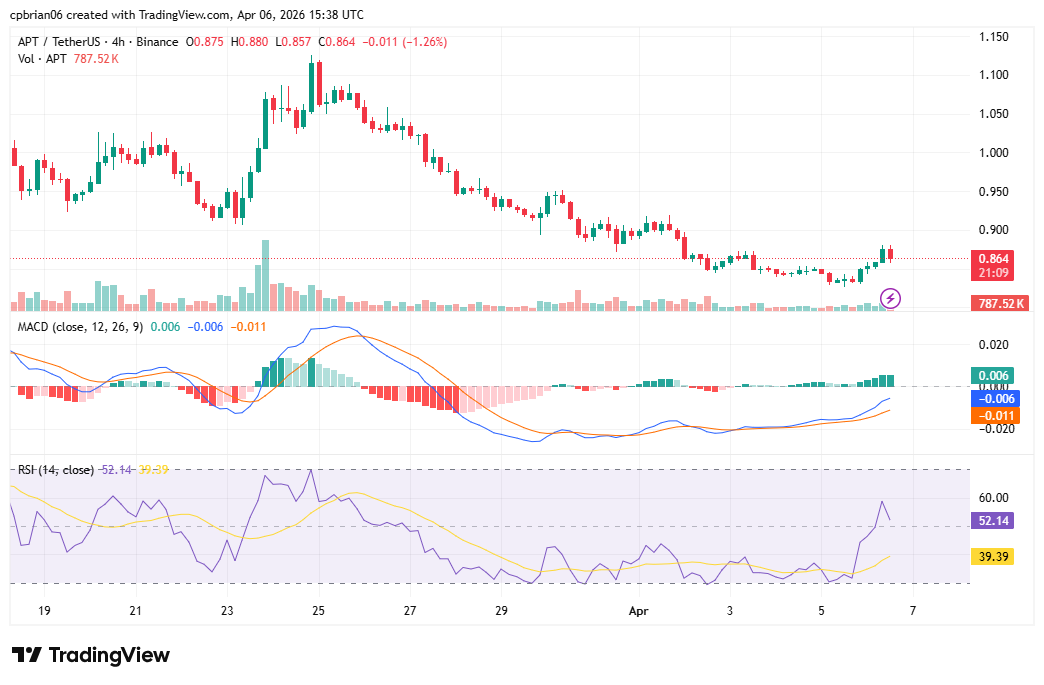
Task: Click the 60.00 gridline label in RSI pane
Action: coord(994,497)
